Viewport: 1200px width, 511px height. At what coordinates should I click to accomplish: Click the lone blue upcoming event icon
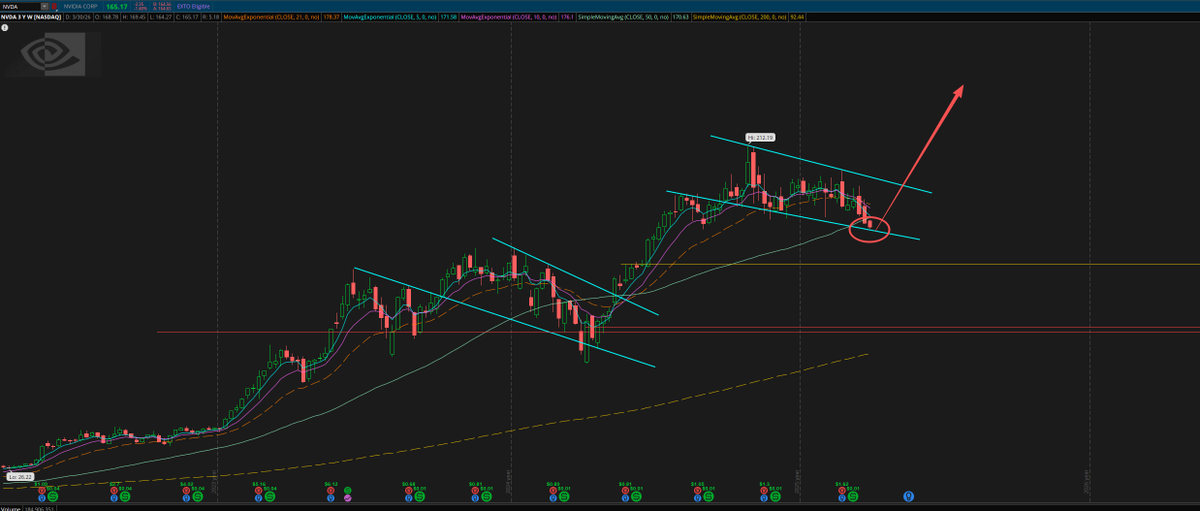(x=909, y=496)
